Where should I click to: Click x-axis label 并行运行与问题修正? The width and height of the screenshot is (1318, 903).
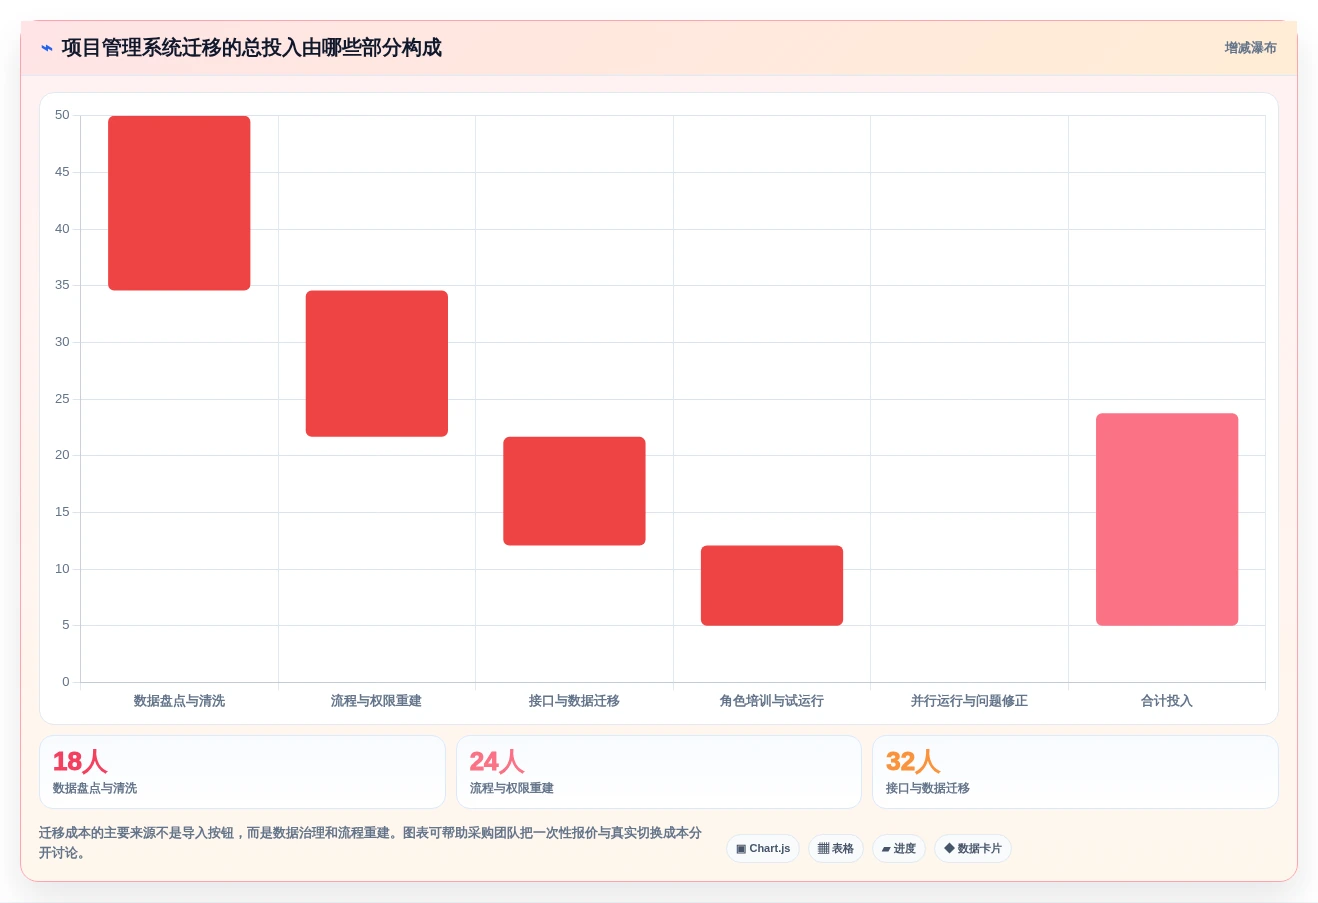click(x=969, y=701)
